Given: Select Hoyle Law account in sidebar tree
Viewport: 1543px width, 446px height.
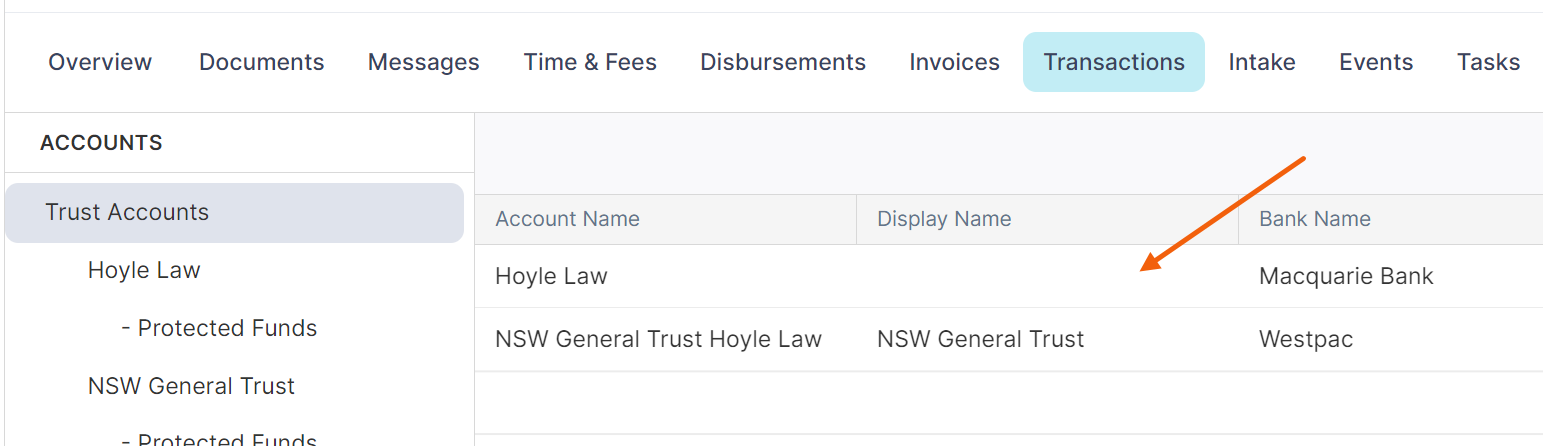Looking at the screenshot, I should tap(144, 270).
